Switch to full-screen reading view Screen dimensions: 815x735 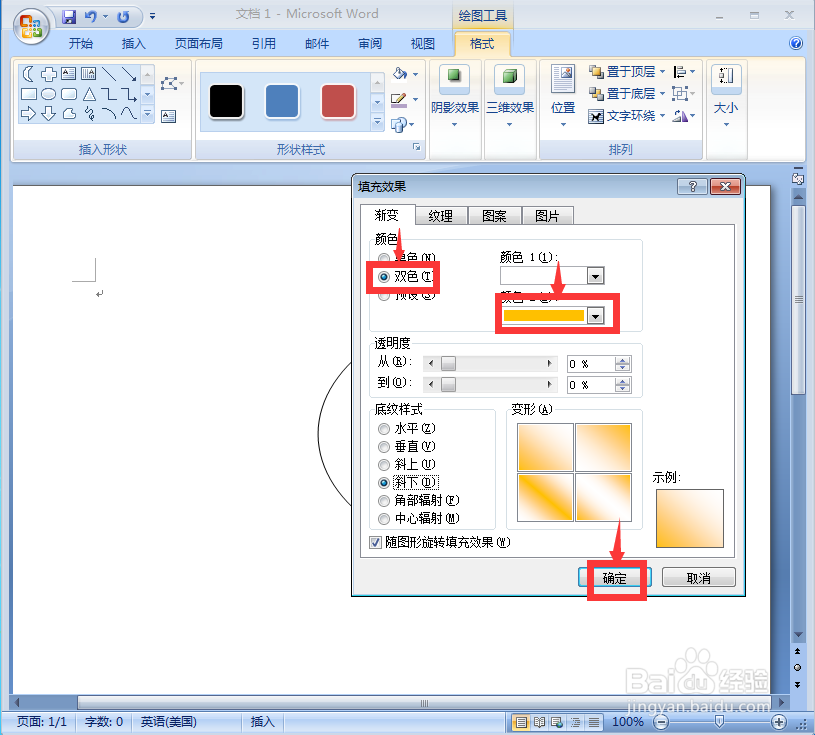540,722
